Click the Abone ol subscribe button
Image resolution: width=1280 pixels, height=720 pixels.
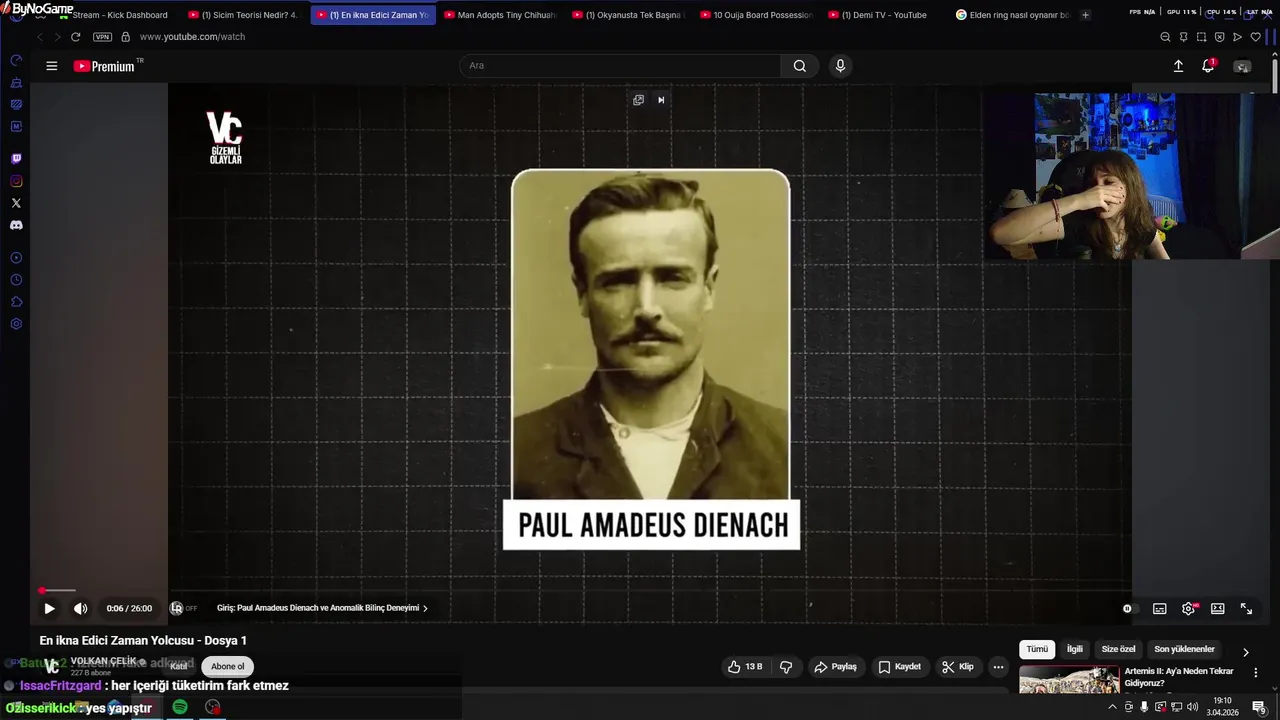pos(228,667)
